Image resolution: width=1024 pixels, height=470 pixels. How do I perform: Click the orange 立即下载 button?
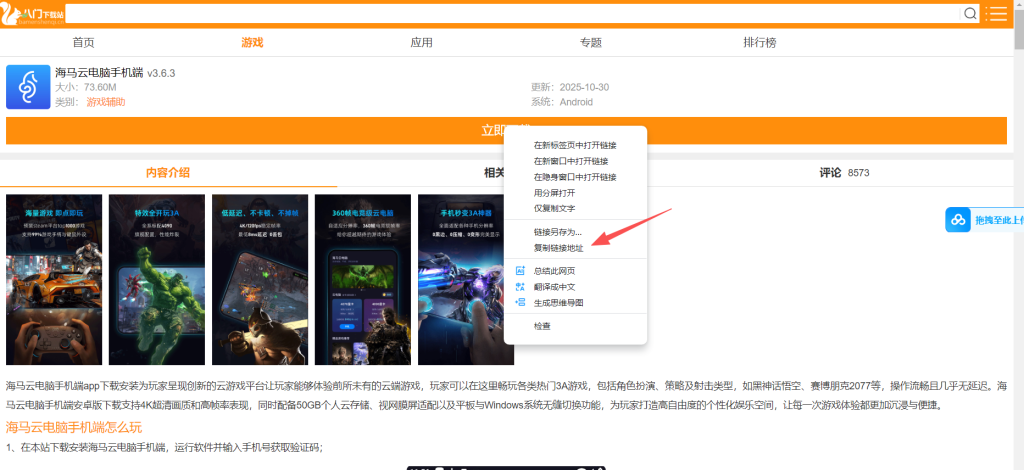click(506, 131)
